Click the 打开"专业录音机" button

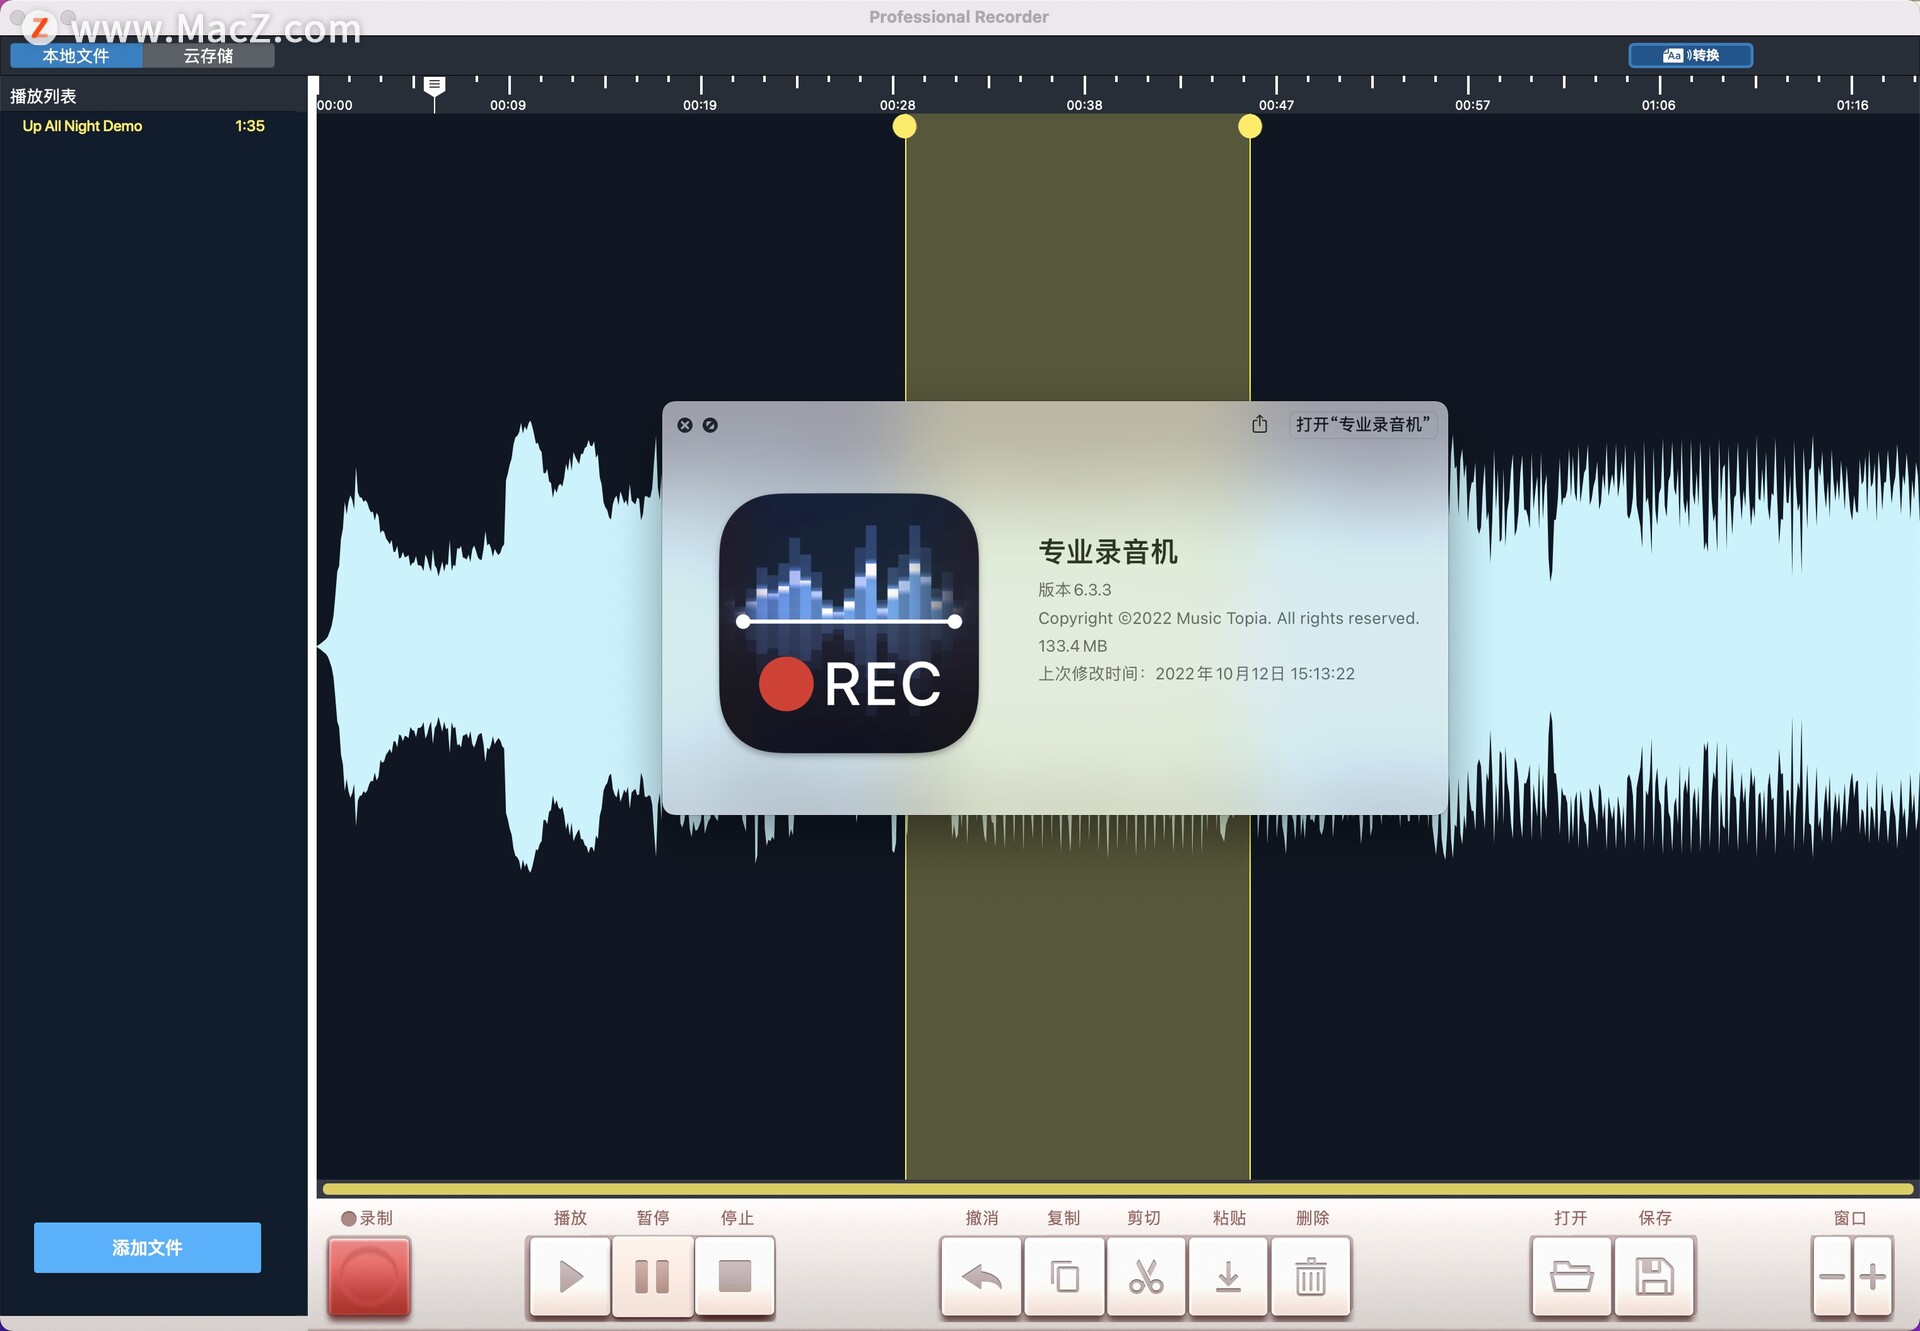[1362, 423]
